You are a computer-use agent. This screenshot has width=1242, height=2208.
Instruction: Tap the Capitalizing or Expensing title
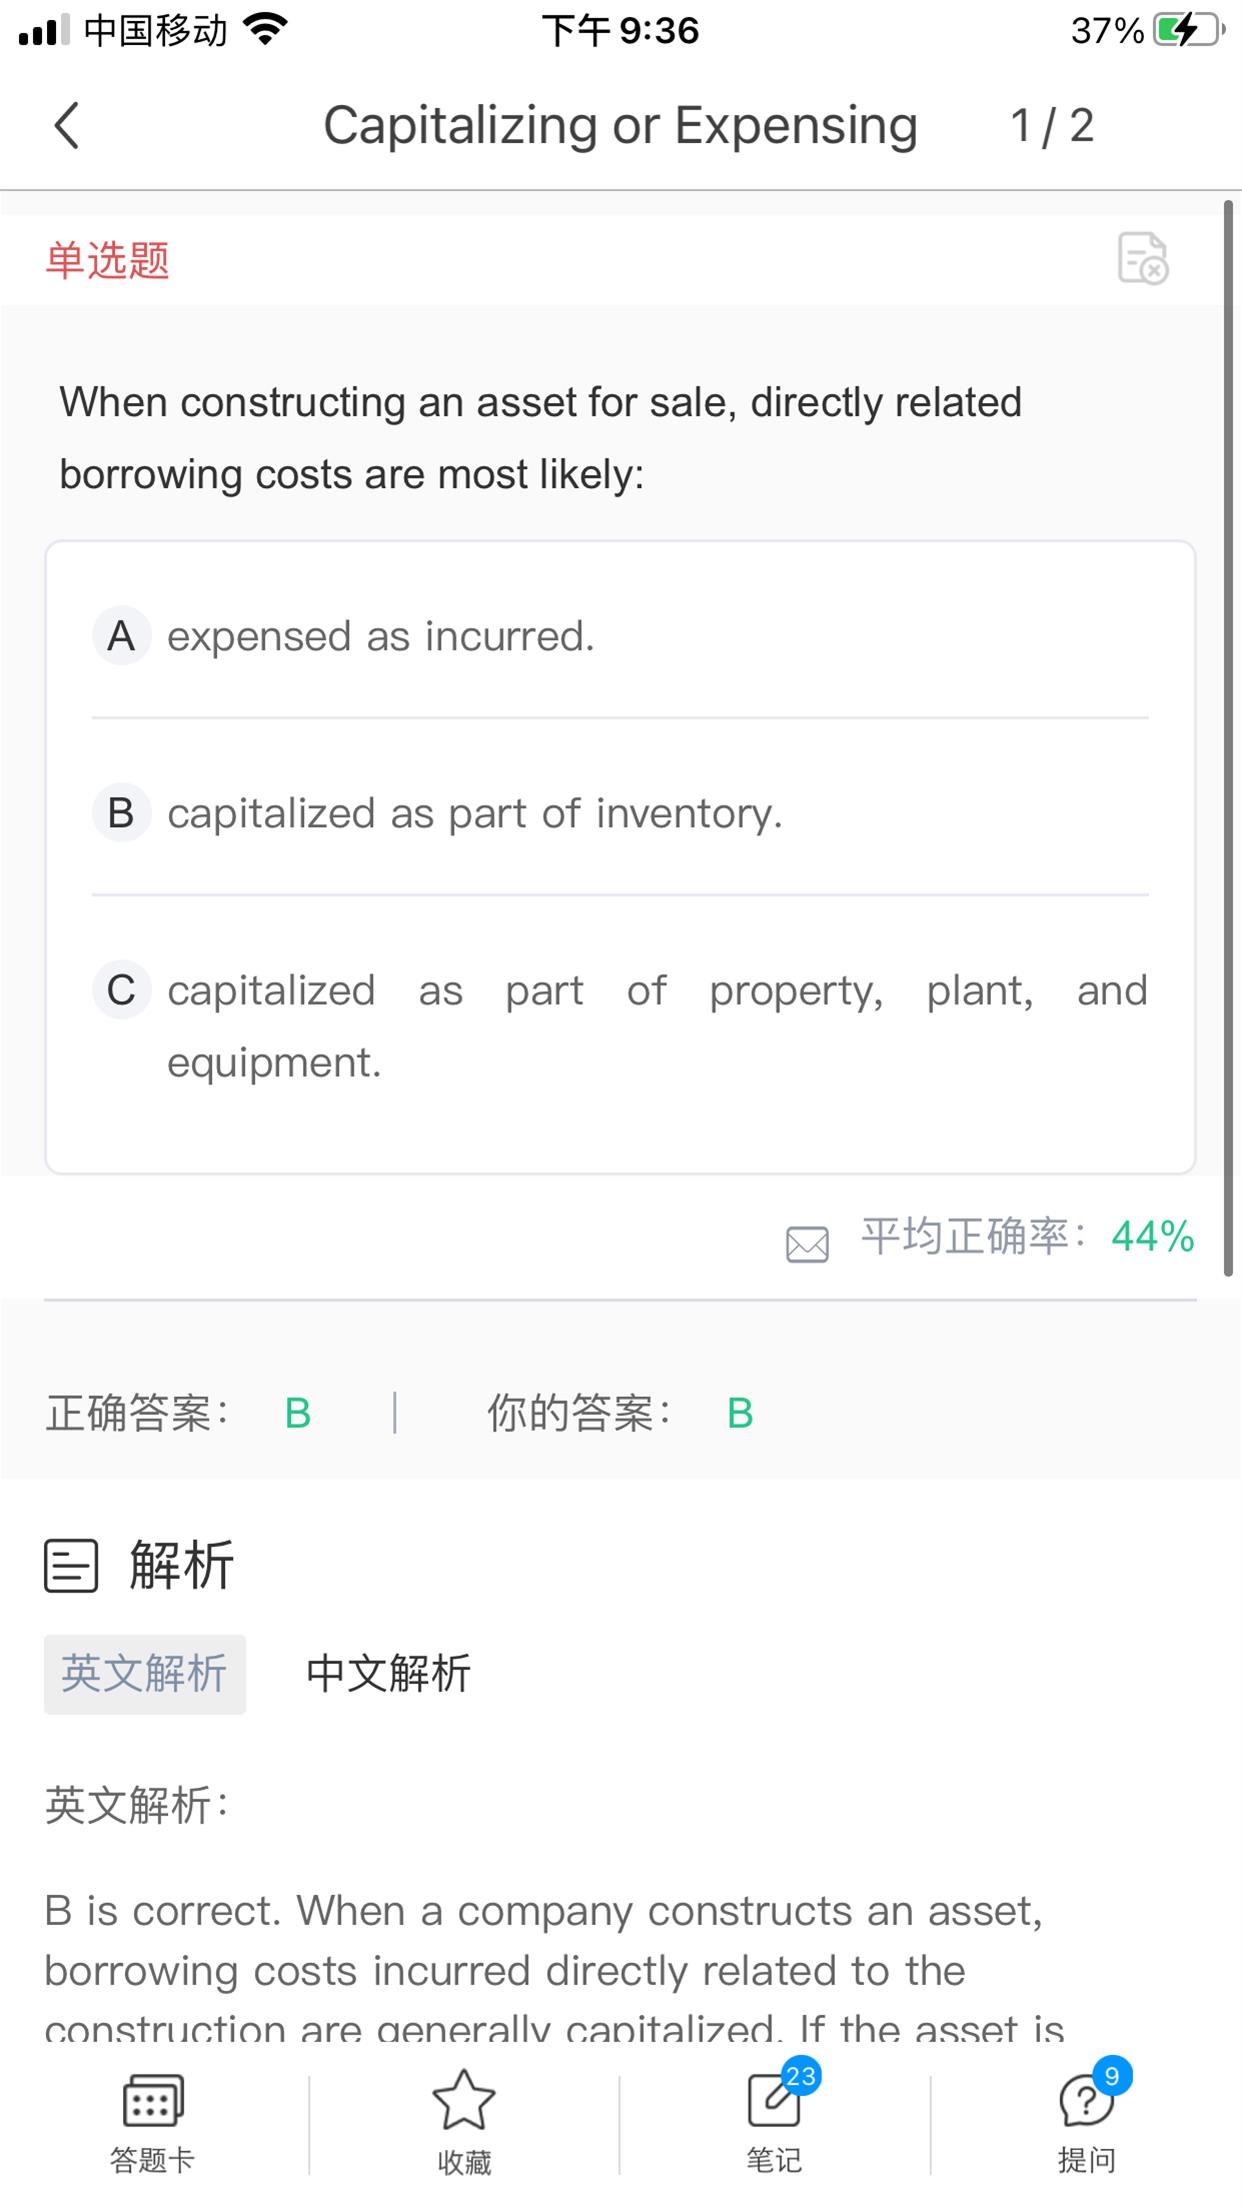(x=620, y=126)
